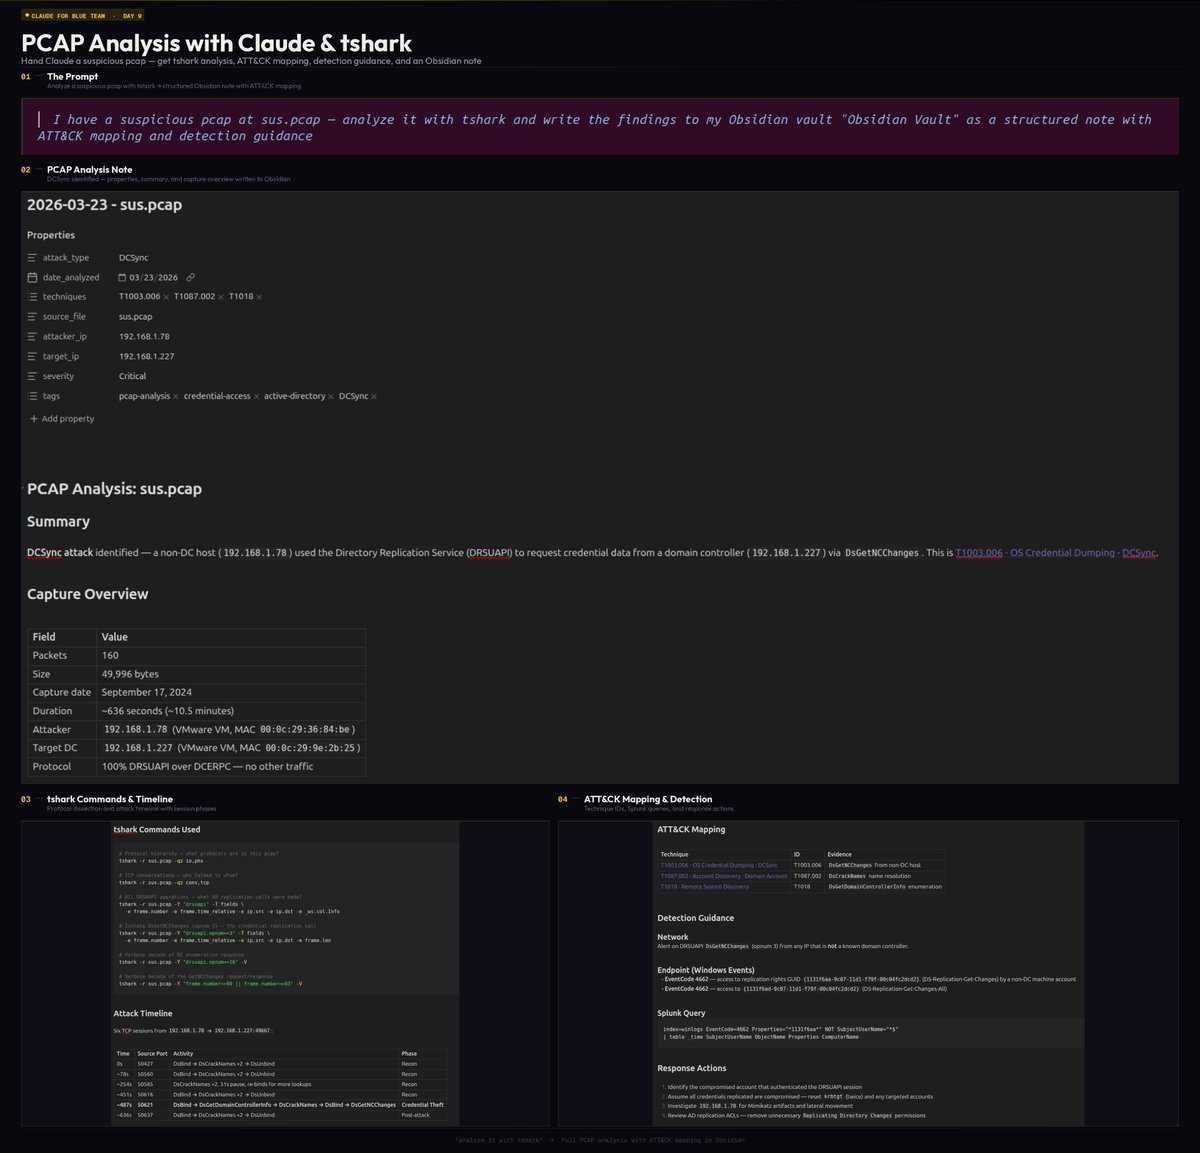The height and width of the screenshot is (1153, 1200).
Task: Click the link icon after 03/23/2026
Action: pyautogui.click(x=190, y=277)
